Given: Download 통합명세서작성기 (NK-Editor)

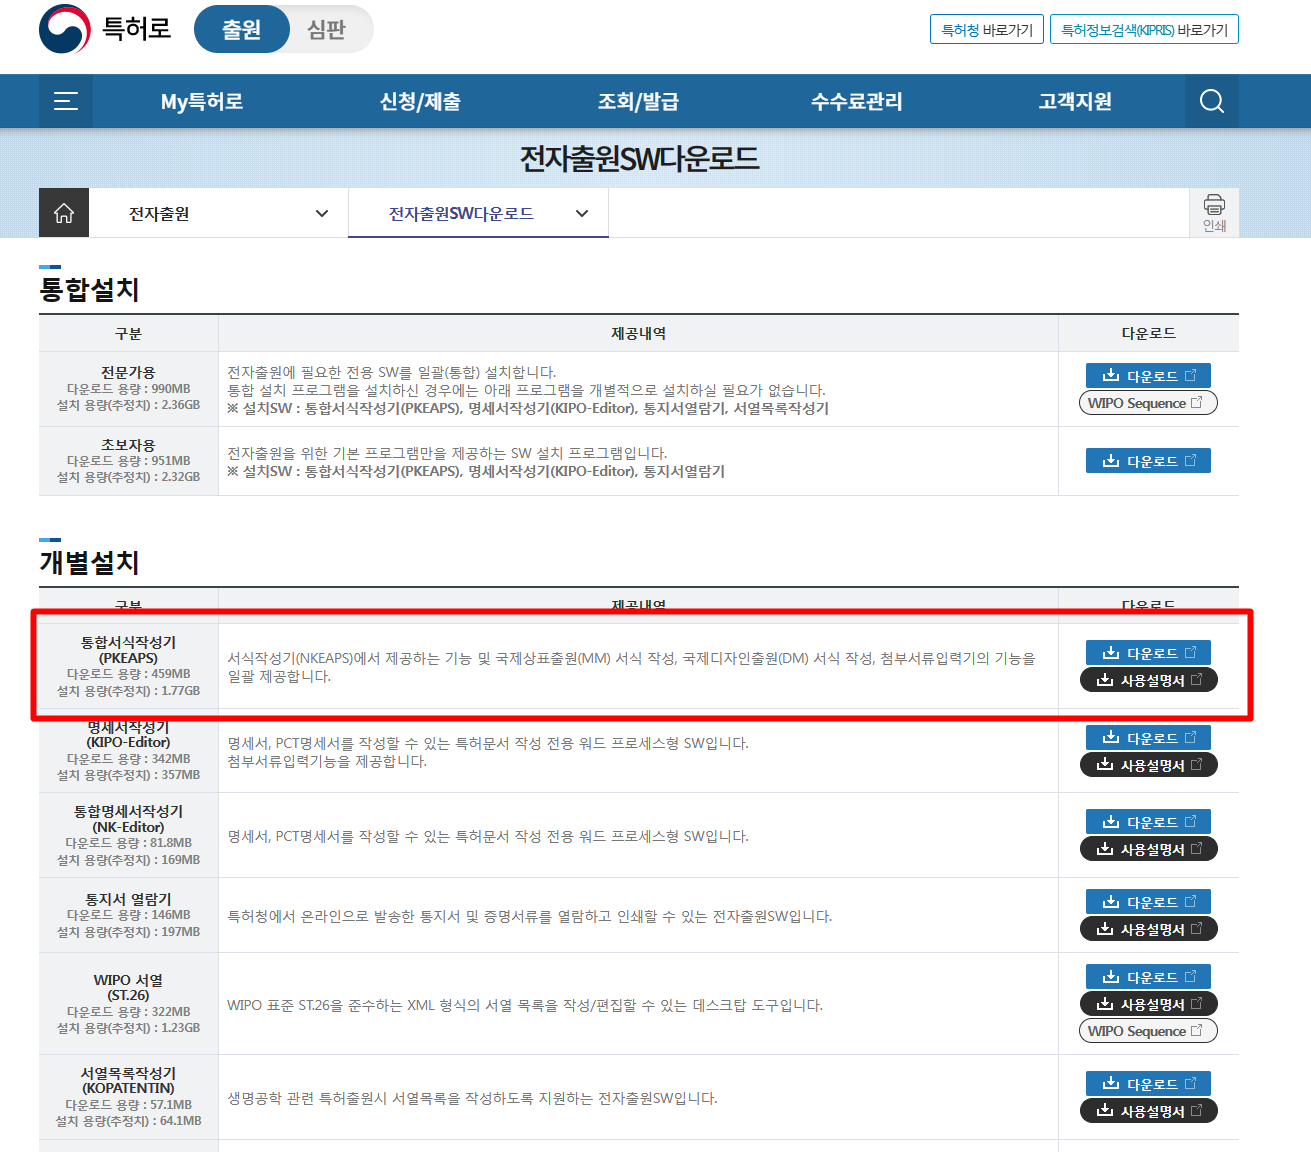Looking at the screenshot, I should tap(1148, 822).
